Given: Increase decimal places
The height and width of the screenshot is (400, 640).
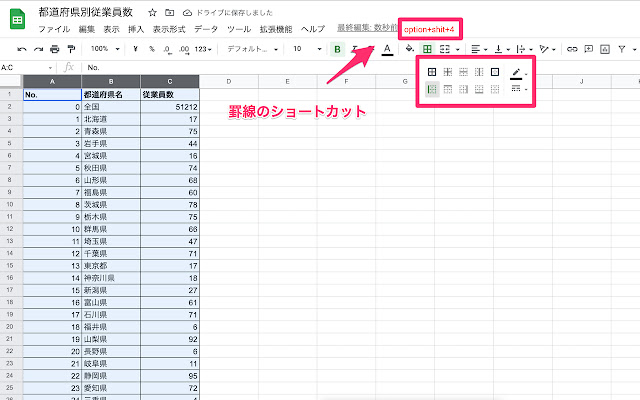Looking at the screenshot, I should (x=184, y=49).
